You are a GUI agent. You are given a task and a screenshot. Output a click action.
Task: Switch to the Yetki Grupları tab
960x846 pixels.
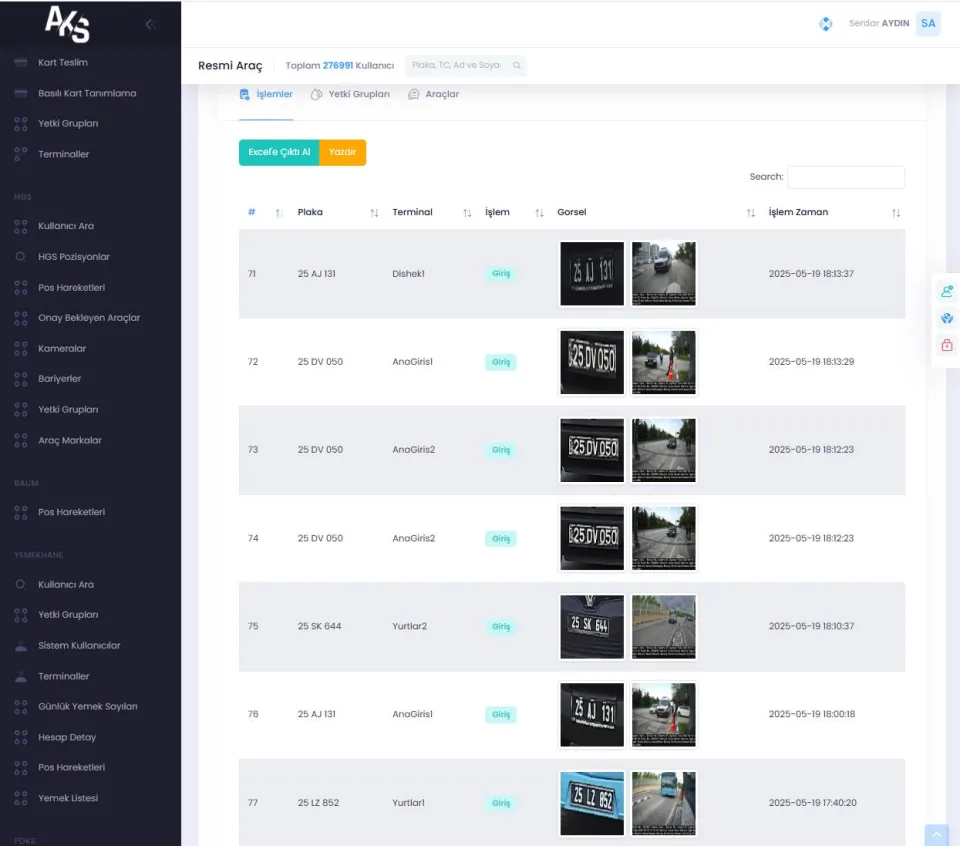click(350, 94)
